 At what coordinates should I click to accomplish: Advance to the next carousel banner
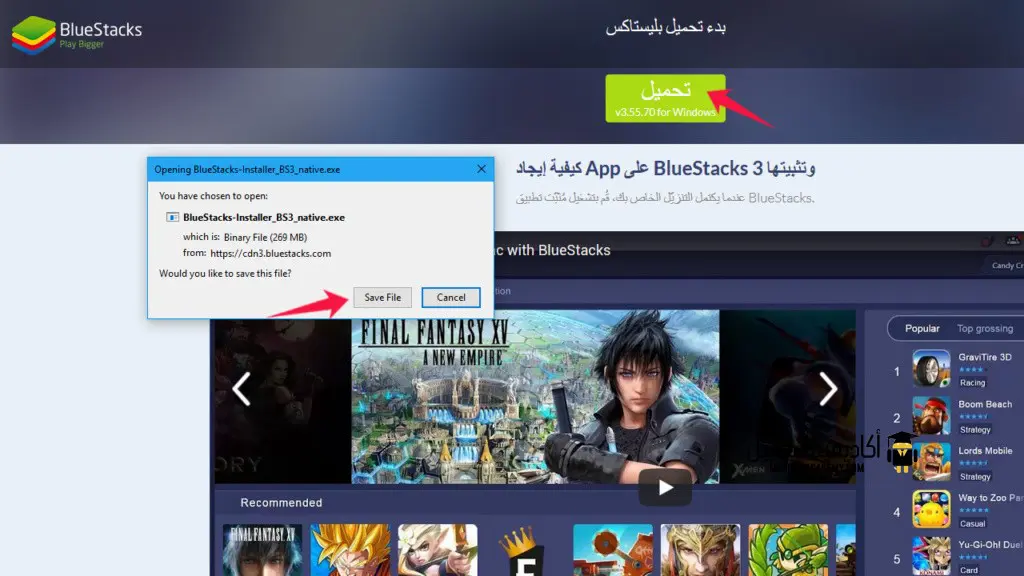[x=828, y=389]
